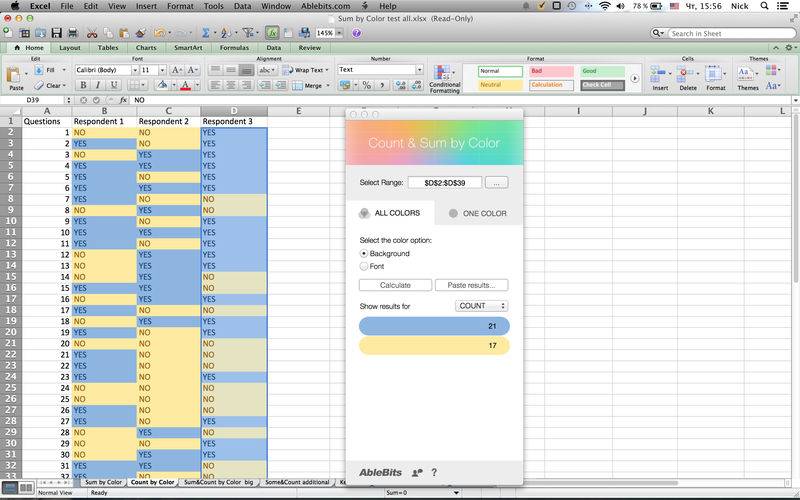Click the Undo arrow icon

[159, 33]
